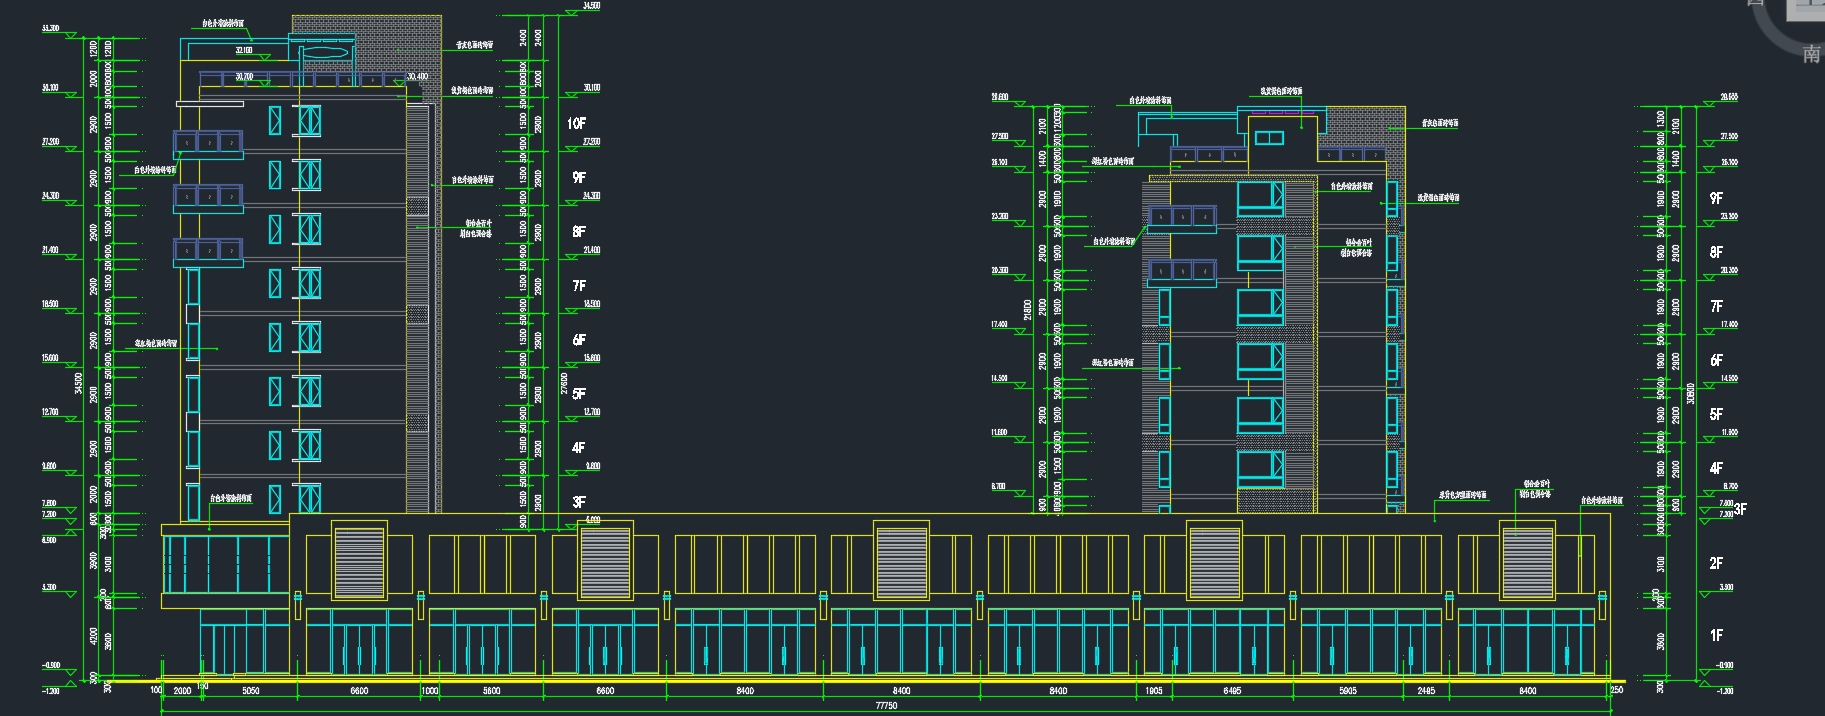Select the rightmost louver panel on podium
The height and width of the screenshot is (716, 1825).
click(1527, 562)
